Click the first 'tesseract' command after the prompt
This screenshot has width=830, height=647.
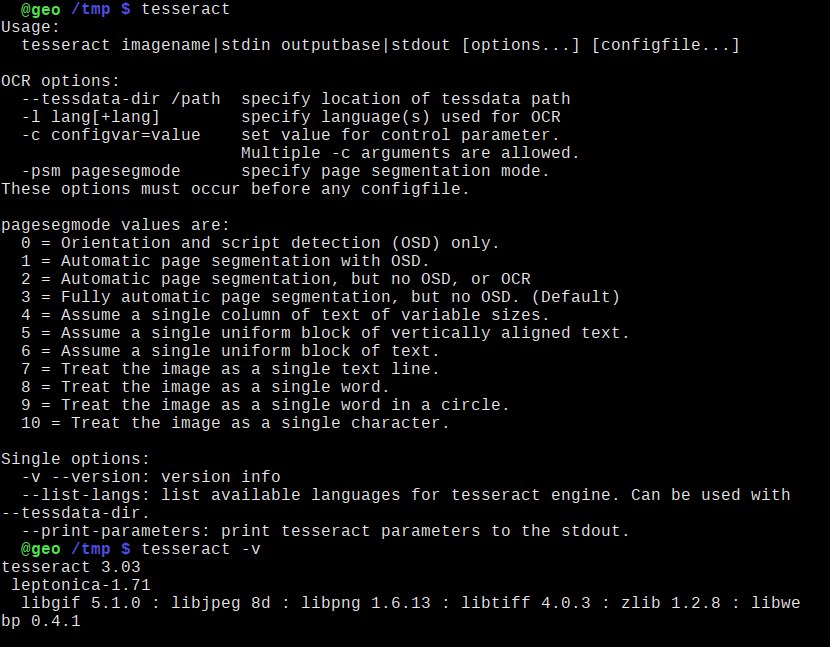[185, 9]
